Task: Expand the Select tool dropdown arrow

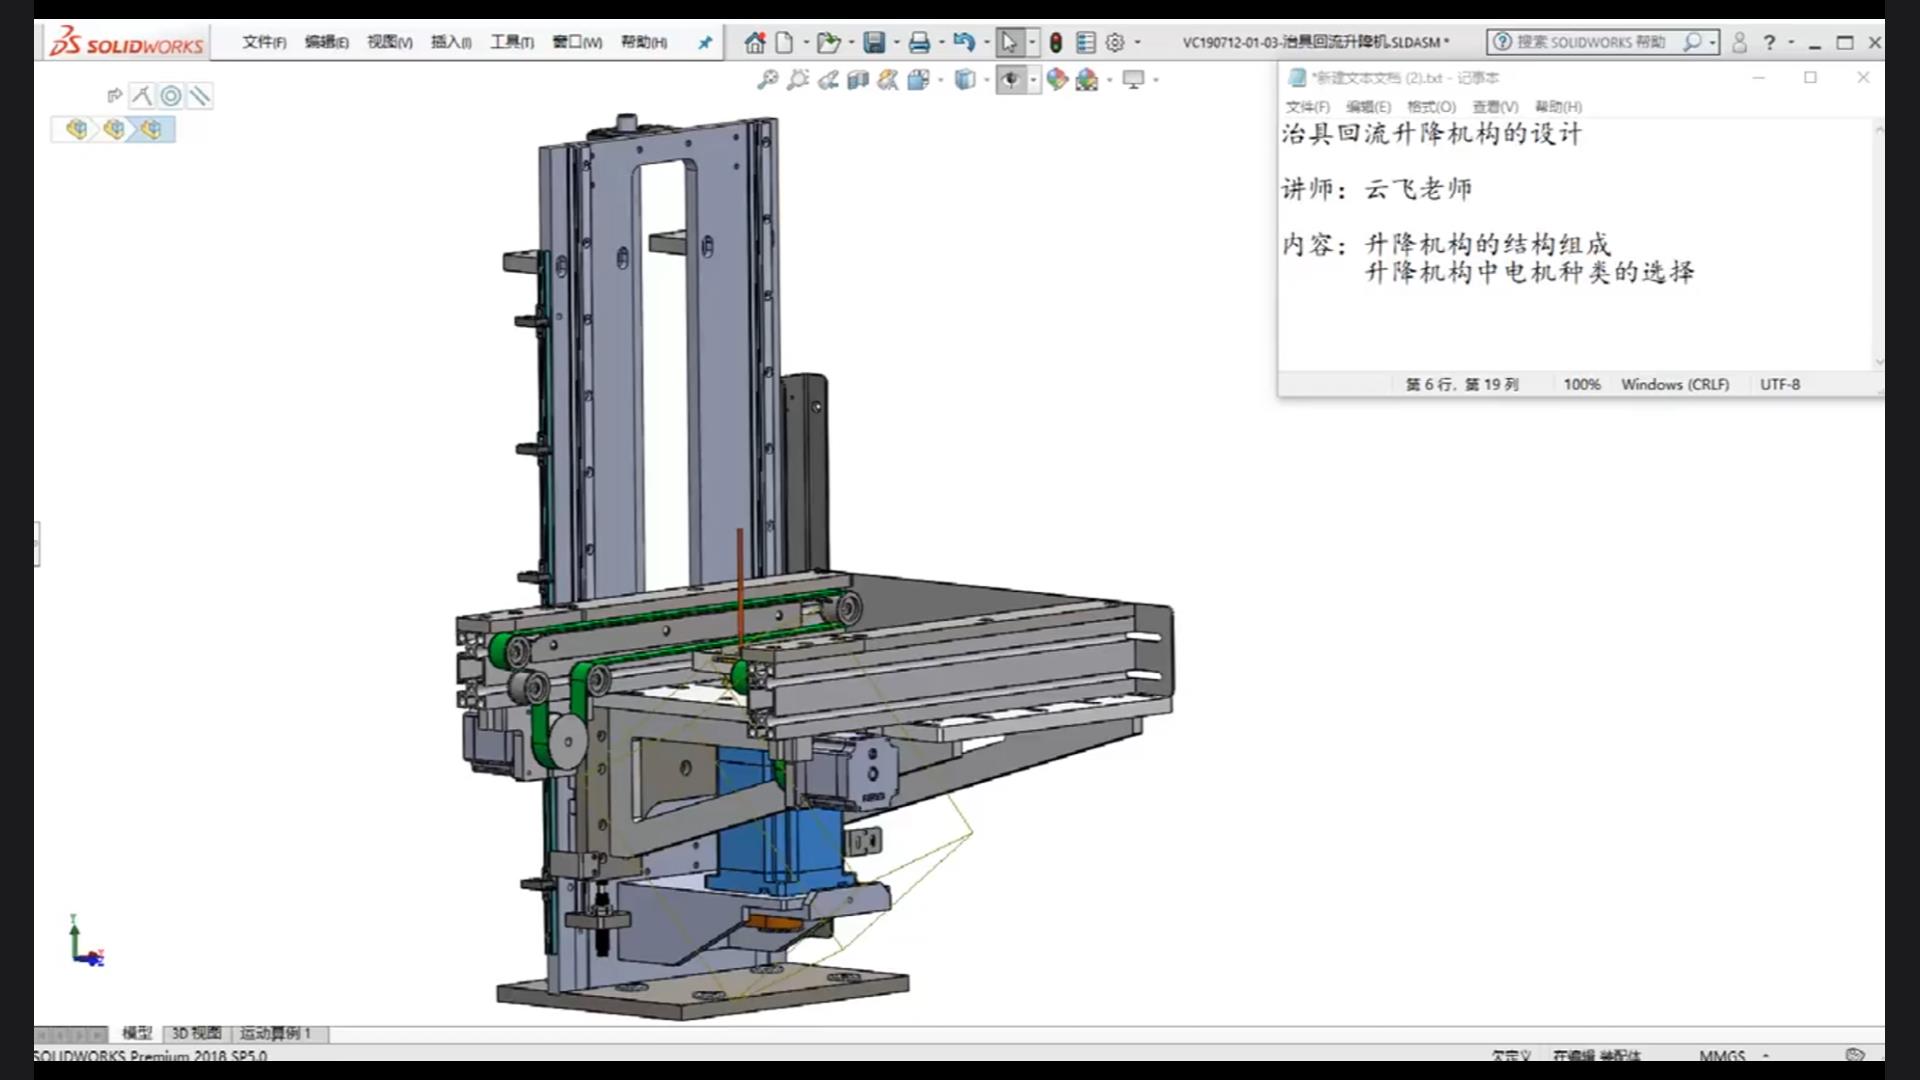Action: 1033,42
